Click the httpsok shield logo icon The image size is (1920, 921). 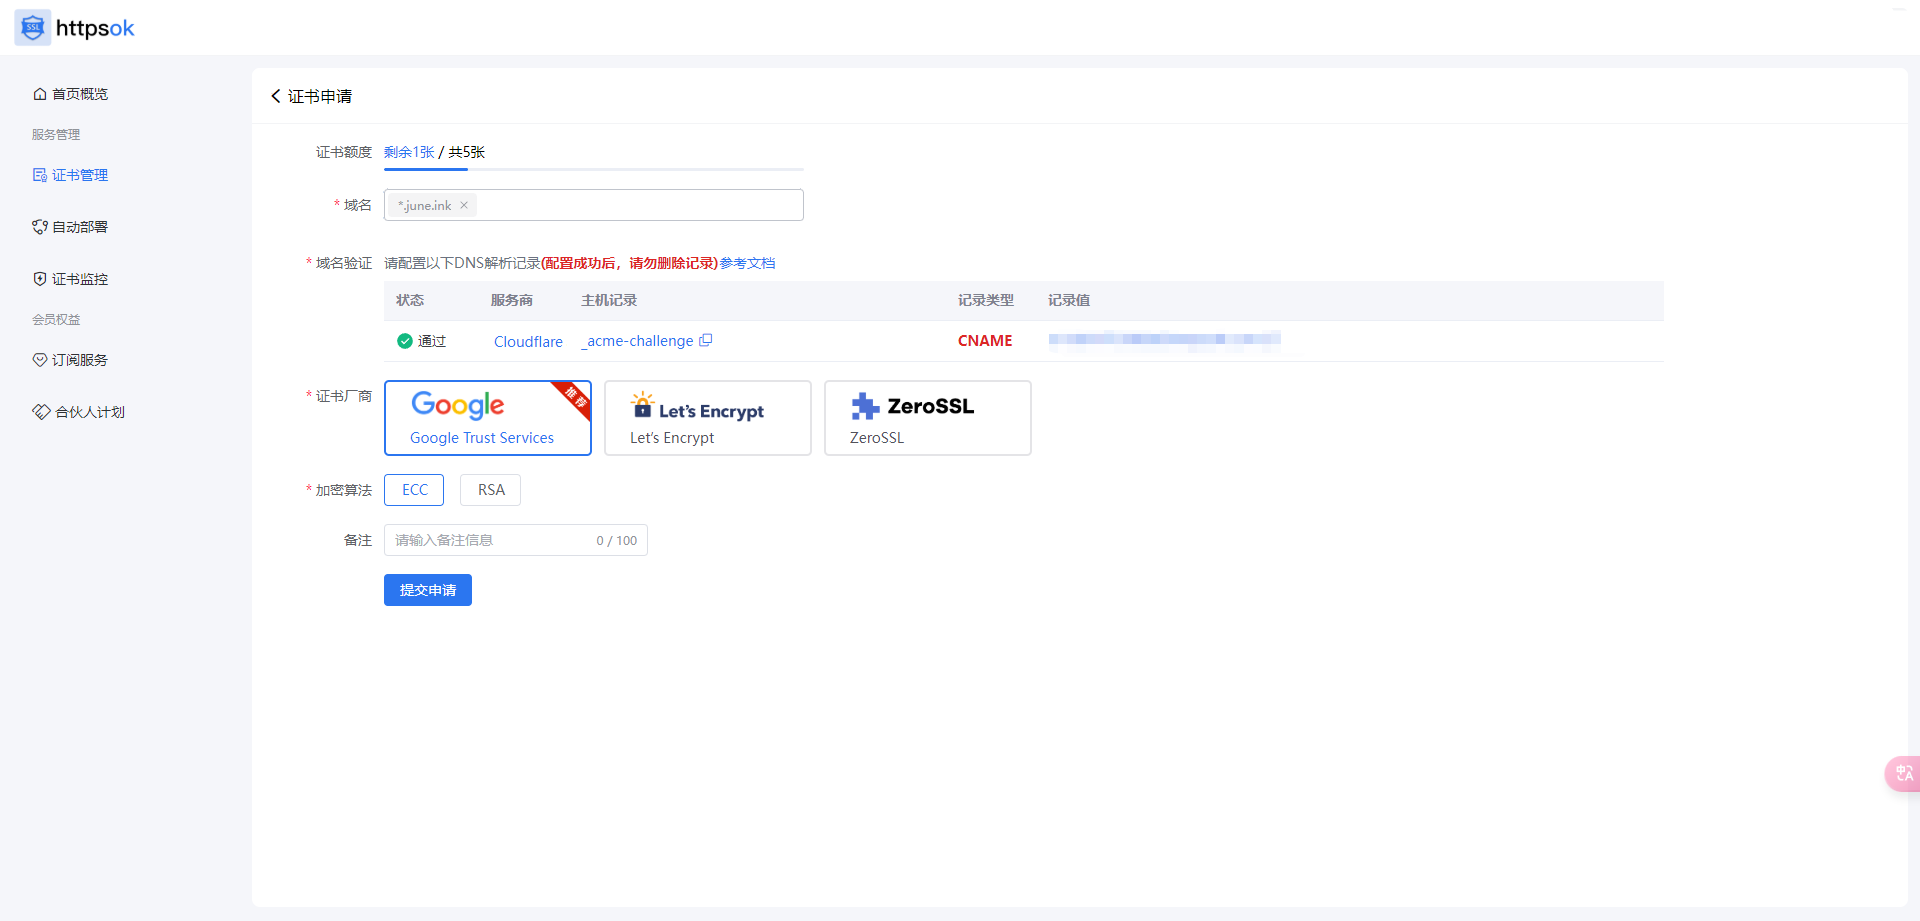click(33, 28)
